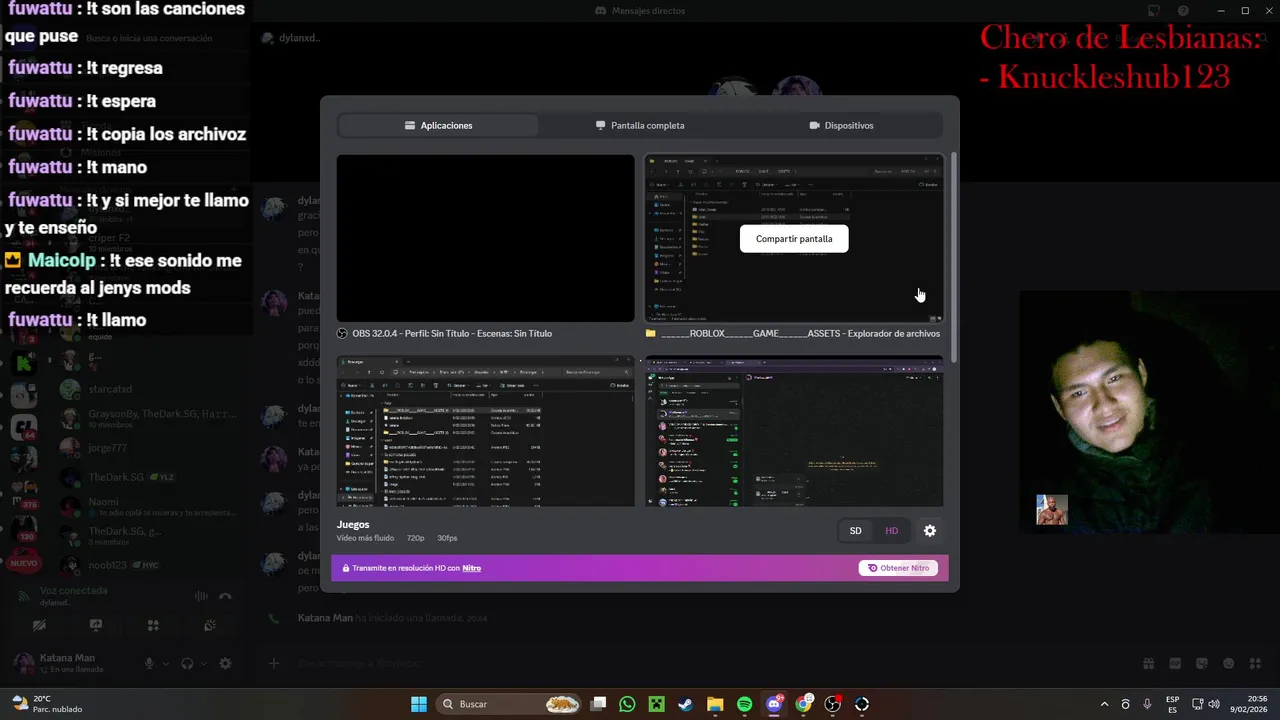This screenshot has height=720, width=1280.
Task: Open Discord GIF picker
Action: pyautogui.click(x=1175, y=663)
